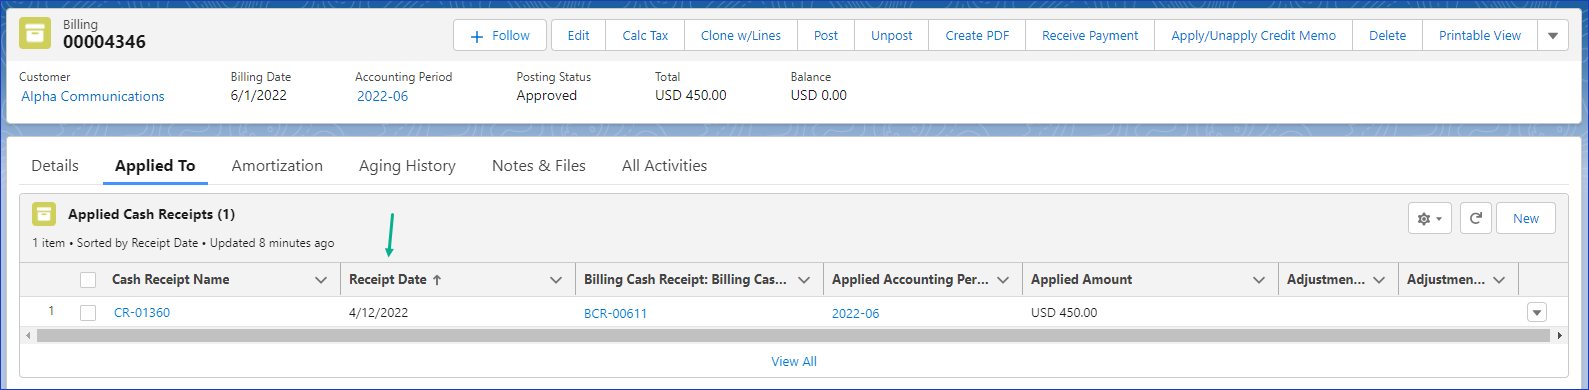Click the USD 450.00 applied amount cell

pos(1064,313)
